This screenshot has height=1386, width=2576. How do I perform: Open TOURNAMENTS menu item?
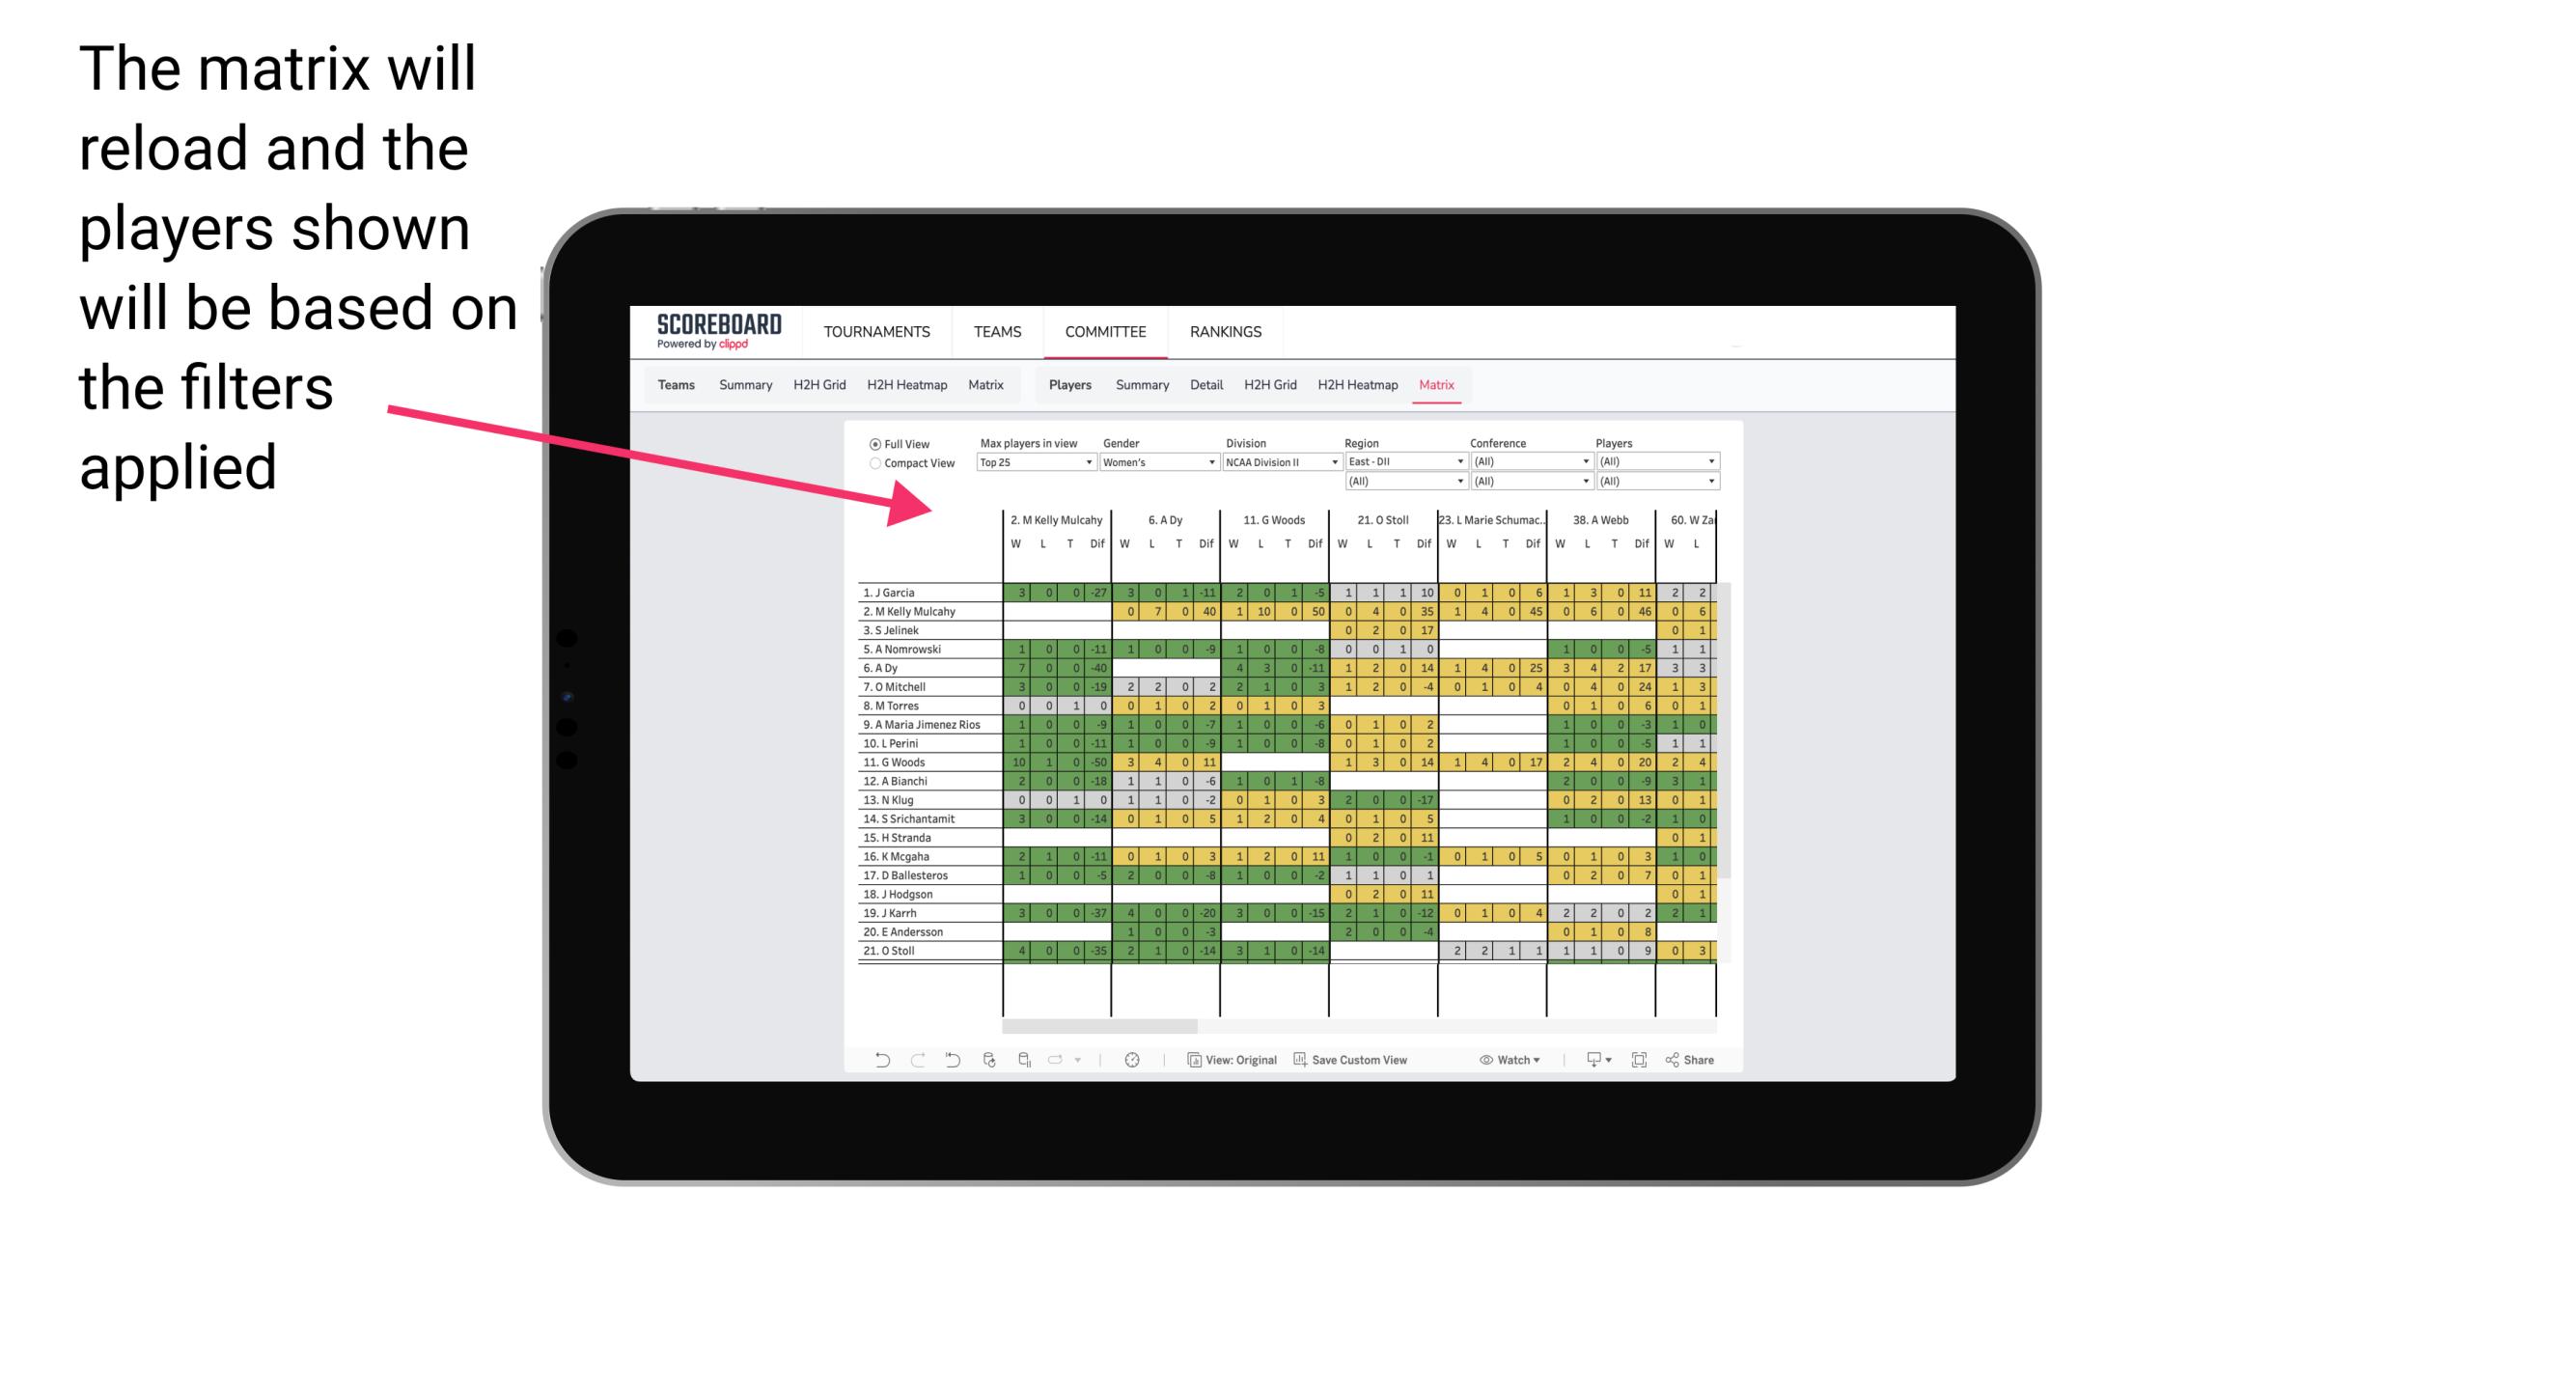click(870, 329)
